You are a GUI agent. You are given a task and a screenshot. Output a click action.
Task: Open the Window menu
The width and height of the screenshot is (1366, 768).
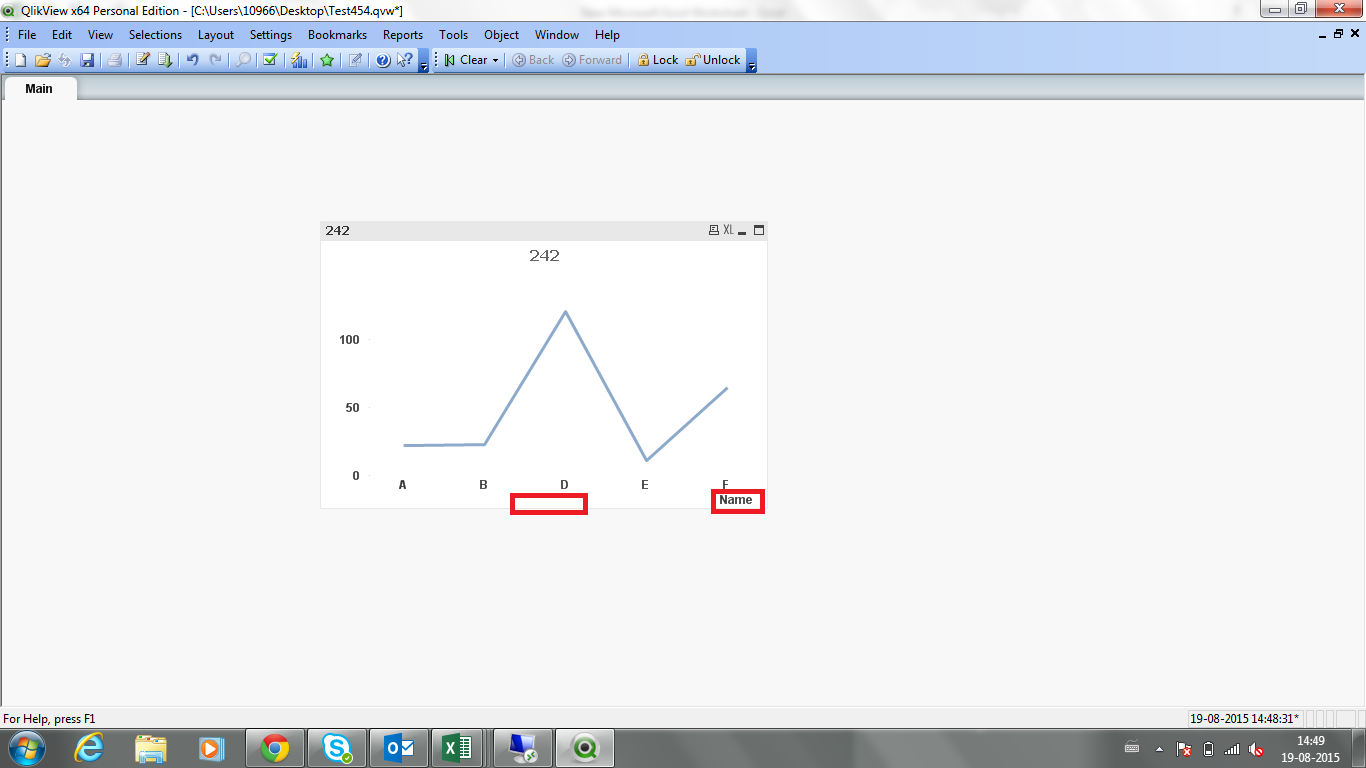point(557,34)
